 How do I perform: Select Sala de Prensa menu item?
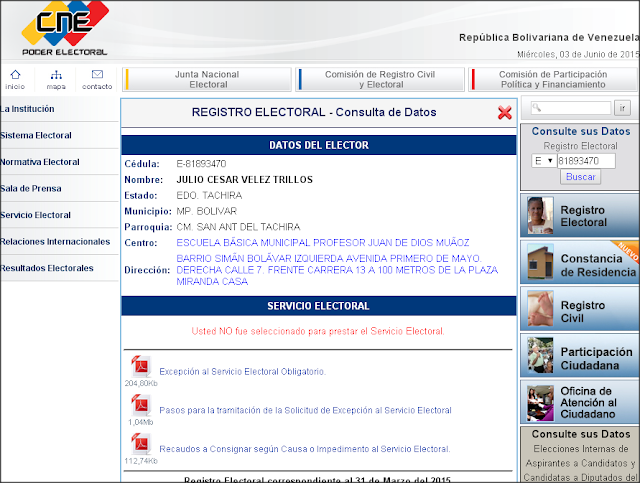[x=31, y=189]
